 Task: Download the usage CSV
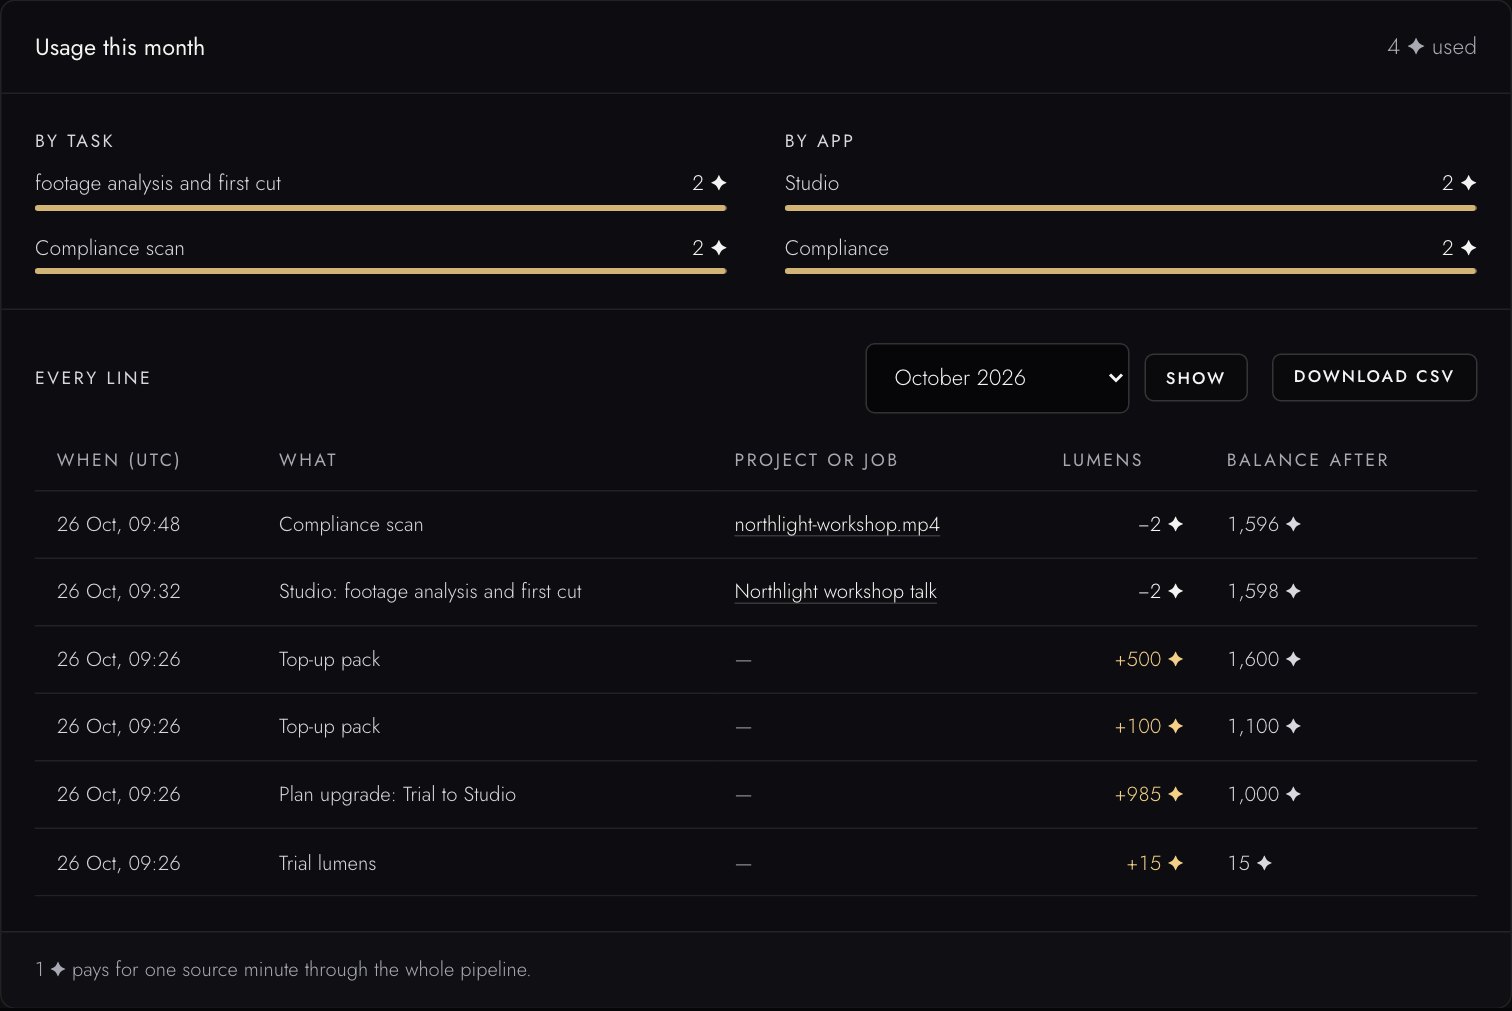pyautogui.click(x=1374, y=377)
